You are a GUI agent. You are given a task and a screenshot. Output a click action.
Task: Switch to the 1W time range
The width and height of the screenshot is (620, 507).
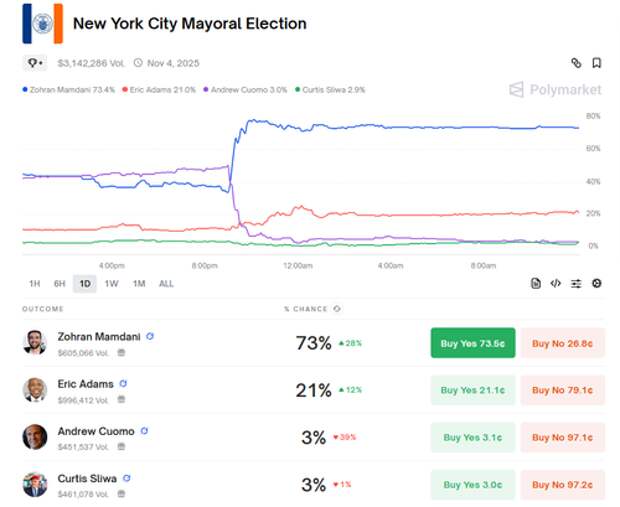pos(111,284)
